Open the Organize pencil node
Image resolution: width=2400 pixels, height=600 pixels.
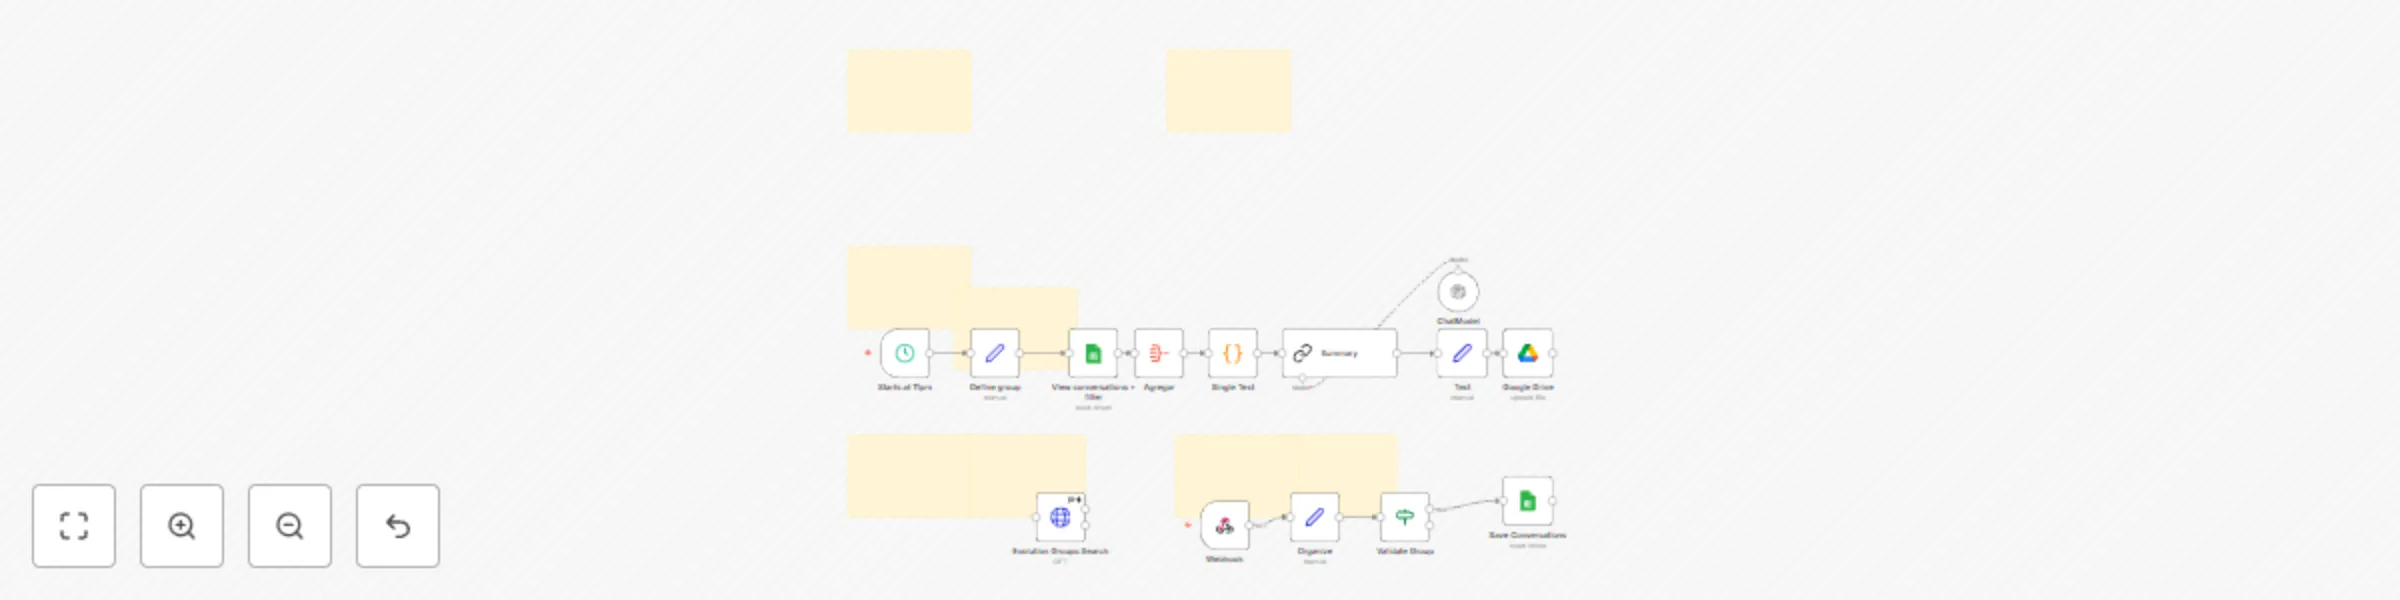1315,517
